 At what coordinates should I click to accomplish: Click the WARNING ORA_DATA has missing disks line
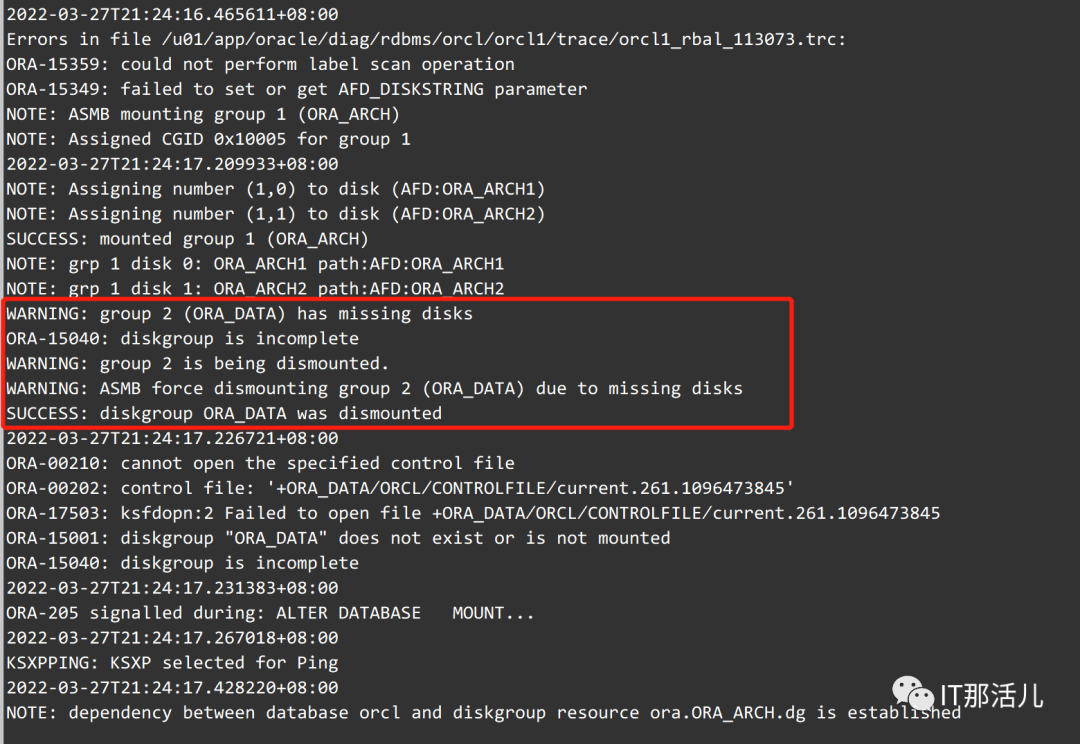coord(240,313)
